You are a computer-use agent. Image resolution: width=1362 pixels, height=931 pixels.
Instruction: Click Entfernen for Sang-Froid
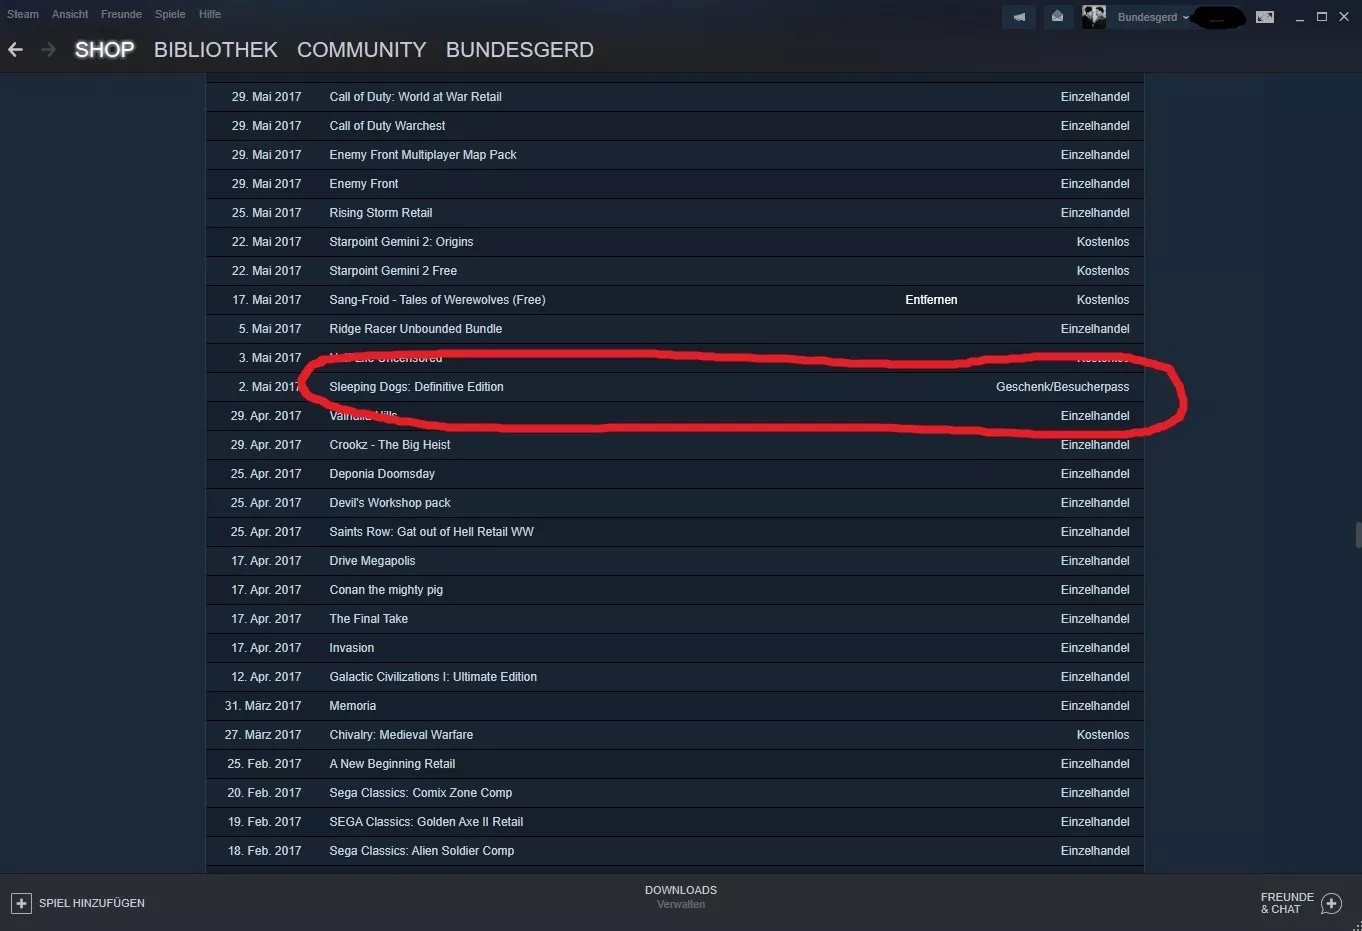pos(931,300)
